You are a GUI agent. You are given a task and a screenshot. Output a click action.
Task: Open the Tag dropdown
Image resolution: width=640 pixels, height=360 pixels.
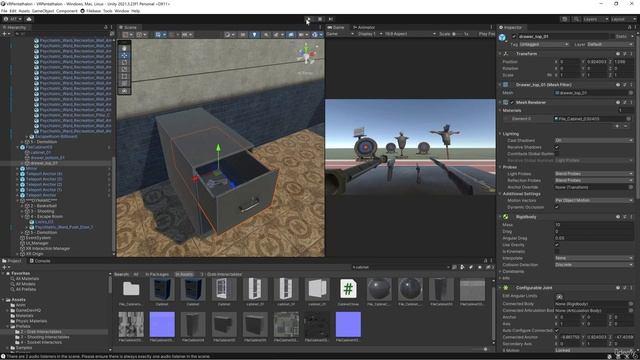[x=544, y=44]
